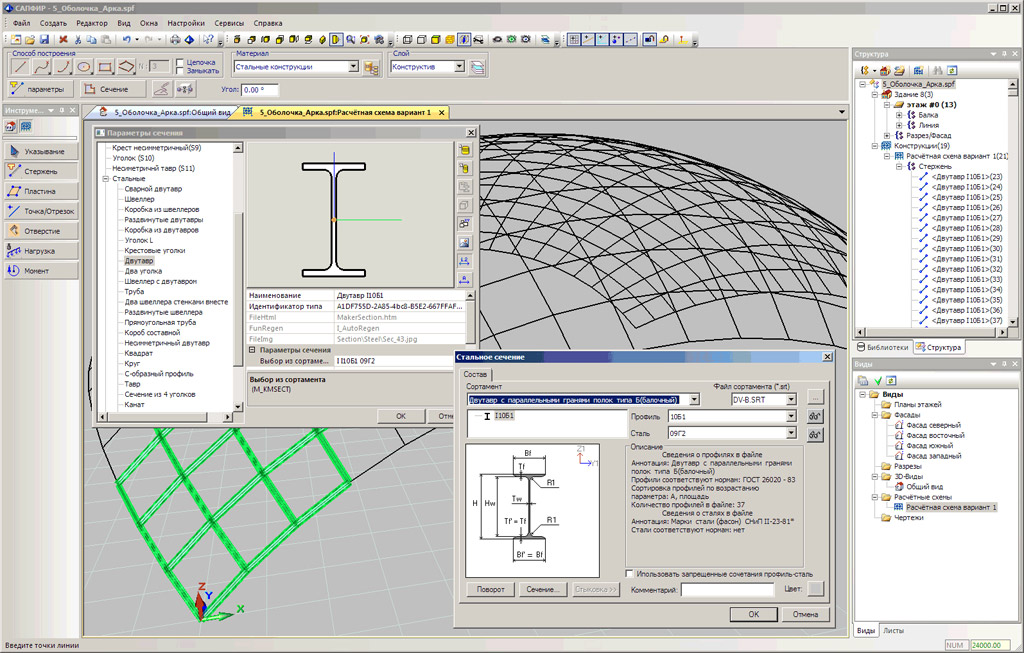Open layers manager icon beside Слой
The height and width of the screenshot is (653, 1024).
[477, 67]
